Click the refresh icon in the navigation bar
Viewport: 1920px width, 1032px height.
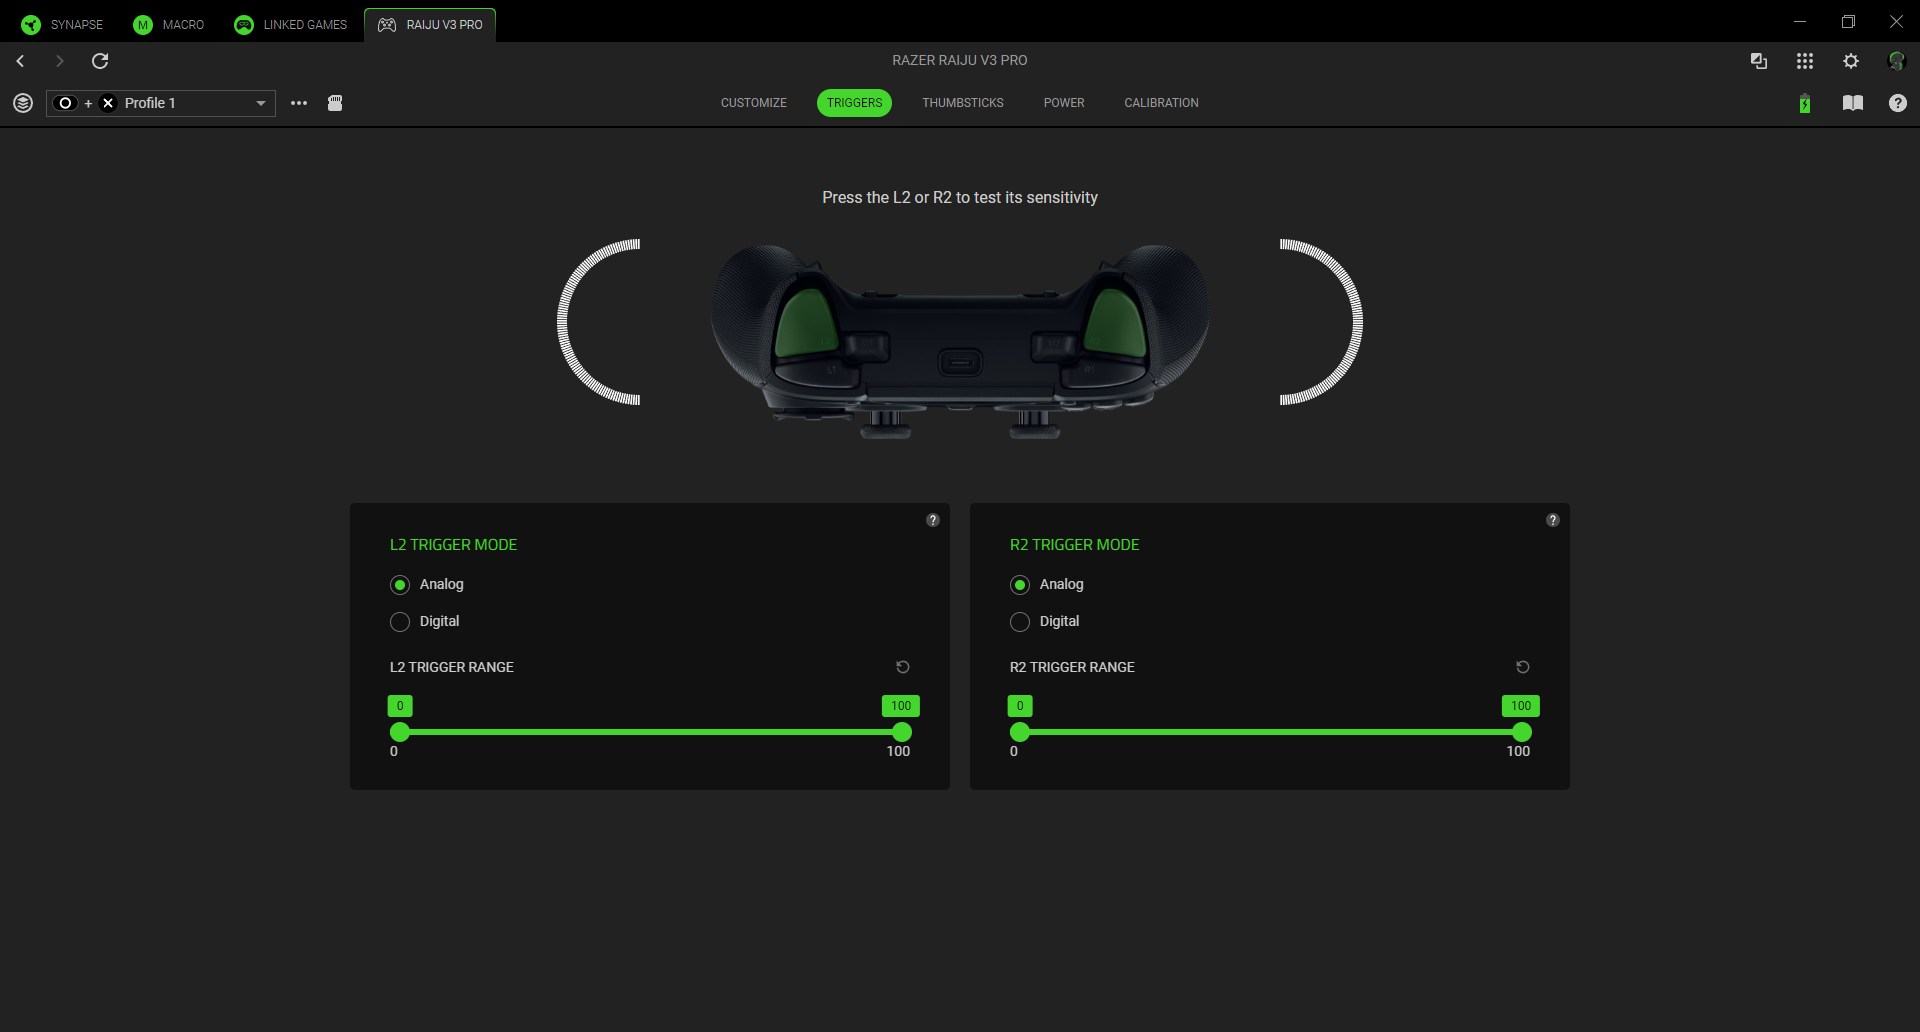[100, 61]
